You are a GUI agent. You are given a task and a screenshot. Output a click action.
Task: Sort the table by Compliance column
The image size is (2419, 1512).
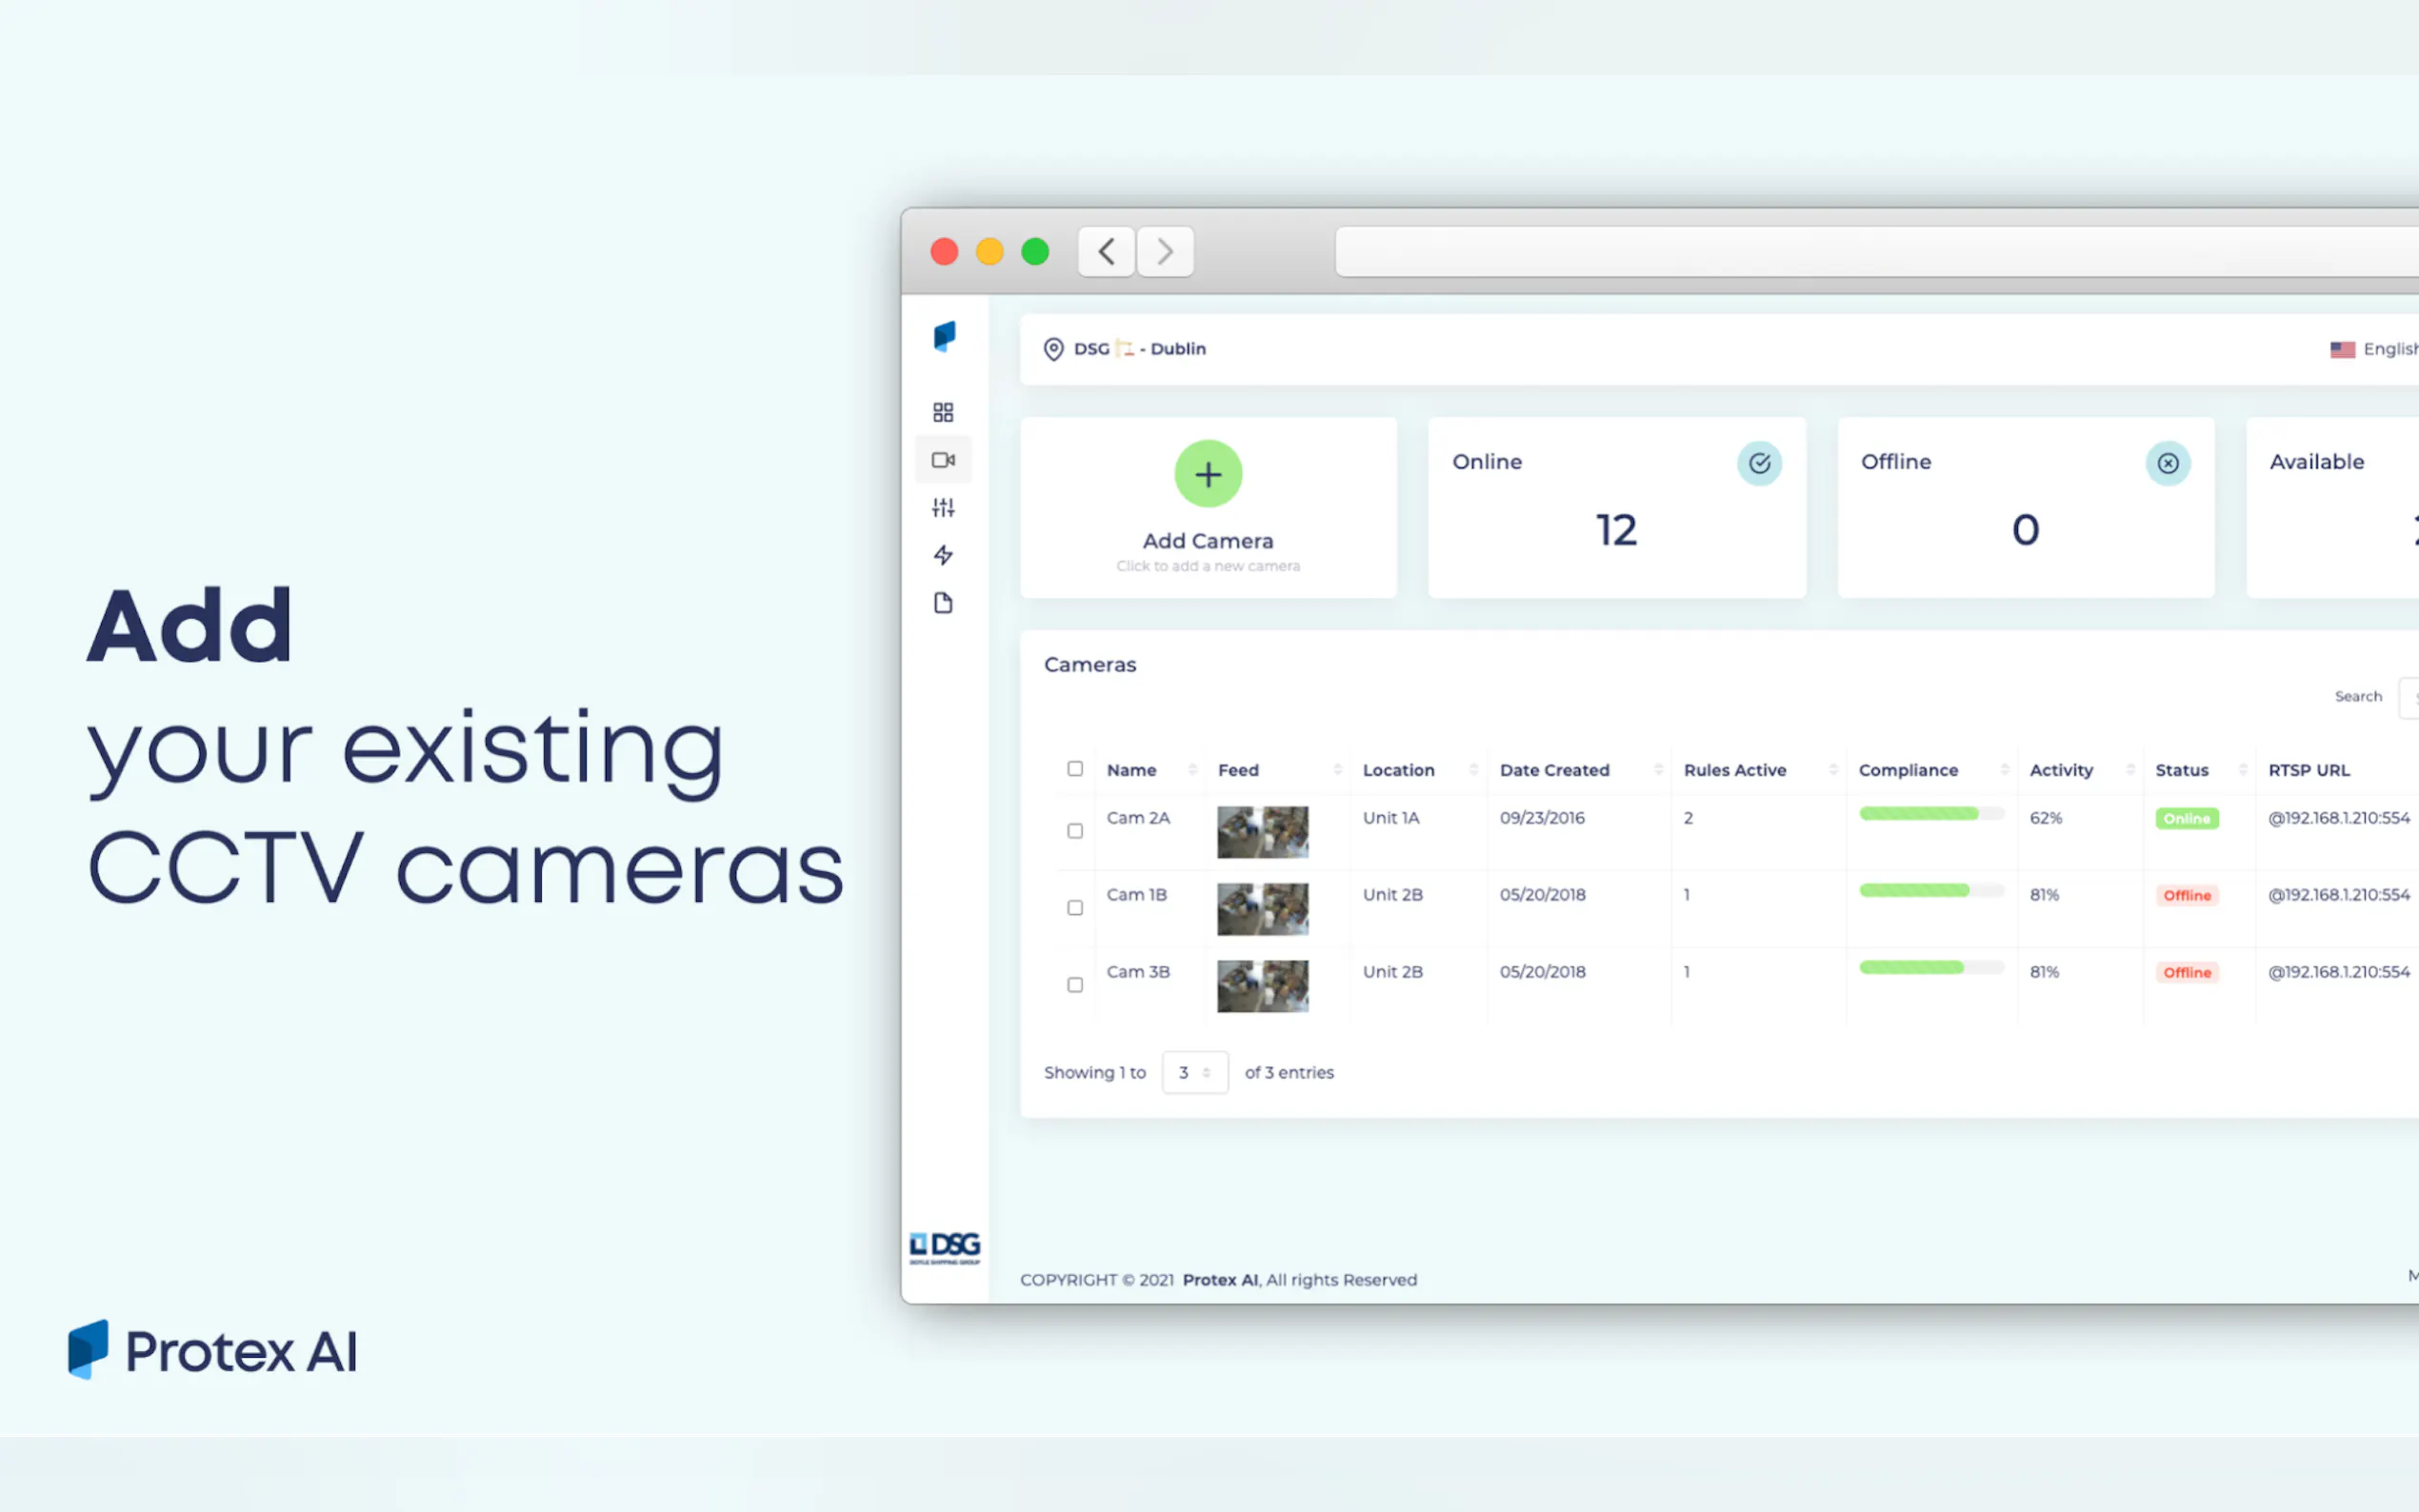pyautogui.click(x=1907, y=770)
